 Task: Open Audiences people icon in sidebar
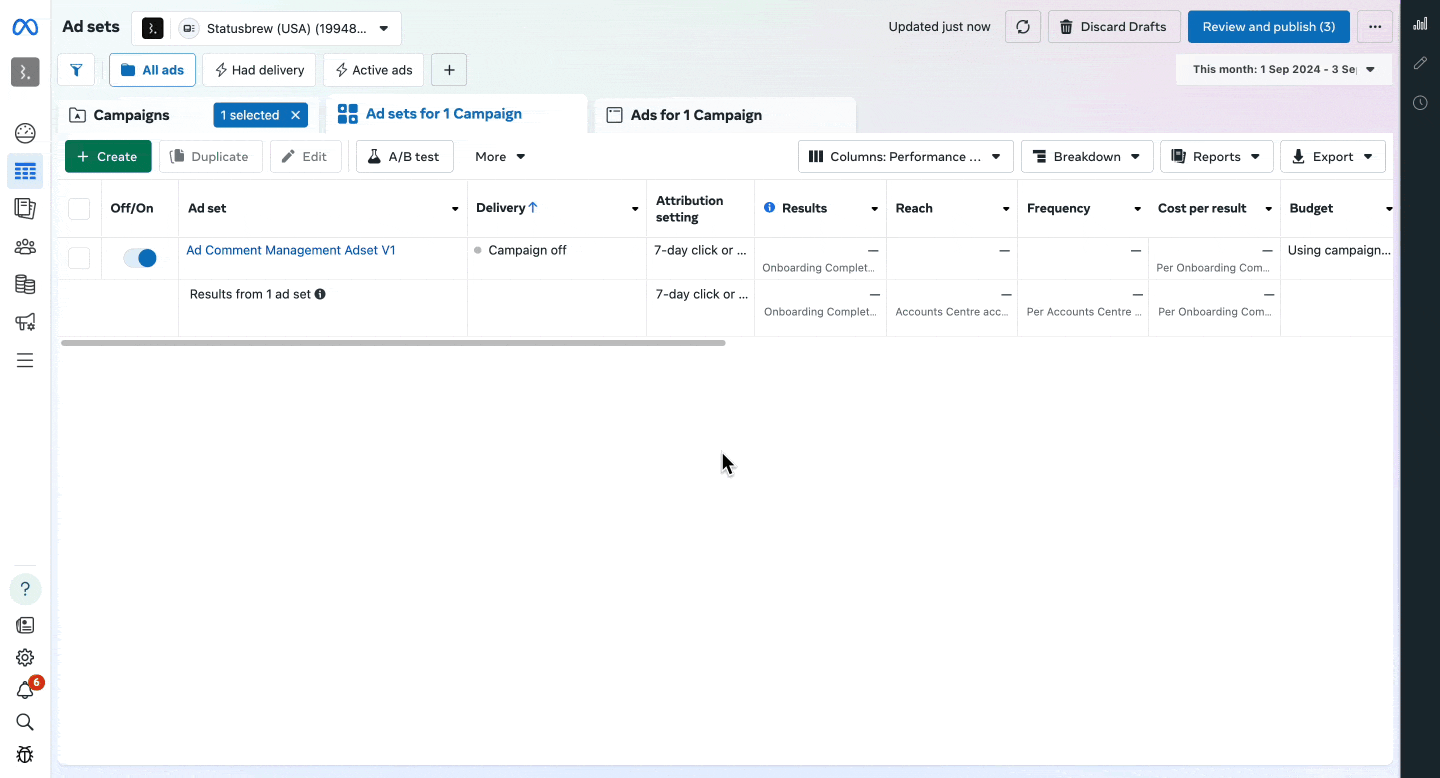click(25, 247)
